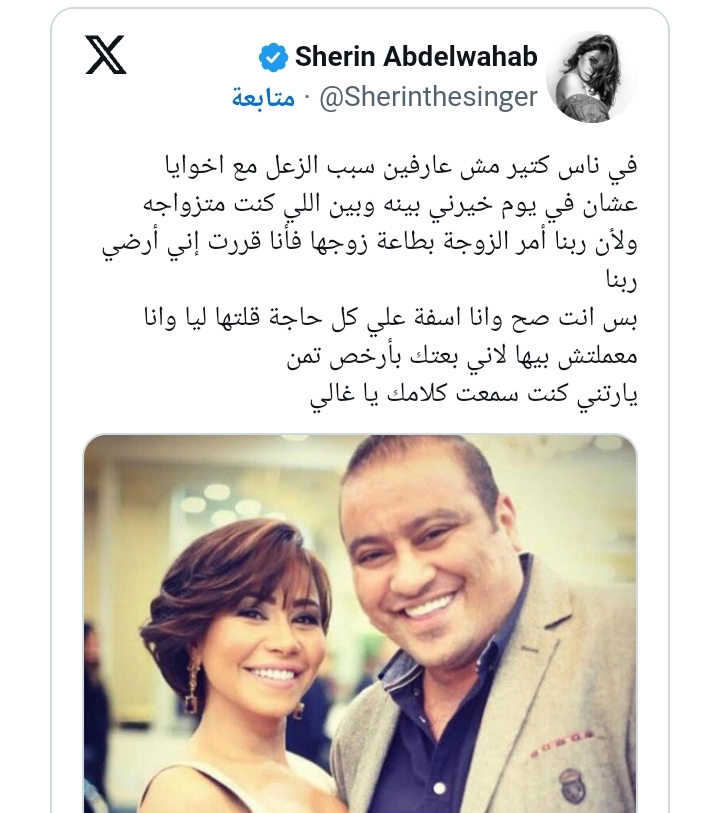720x813 pixels.
Task: Select tweet line starting ولأن ربنا أمر
Action: (x=369, y=243)
